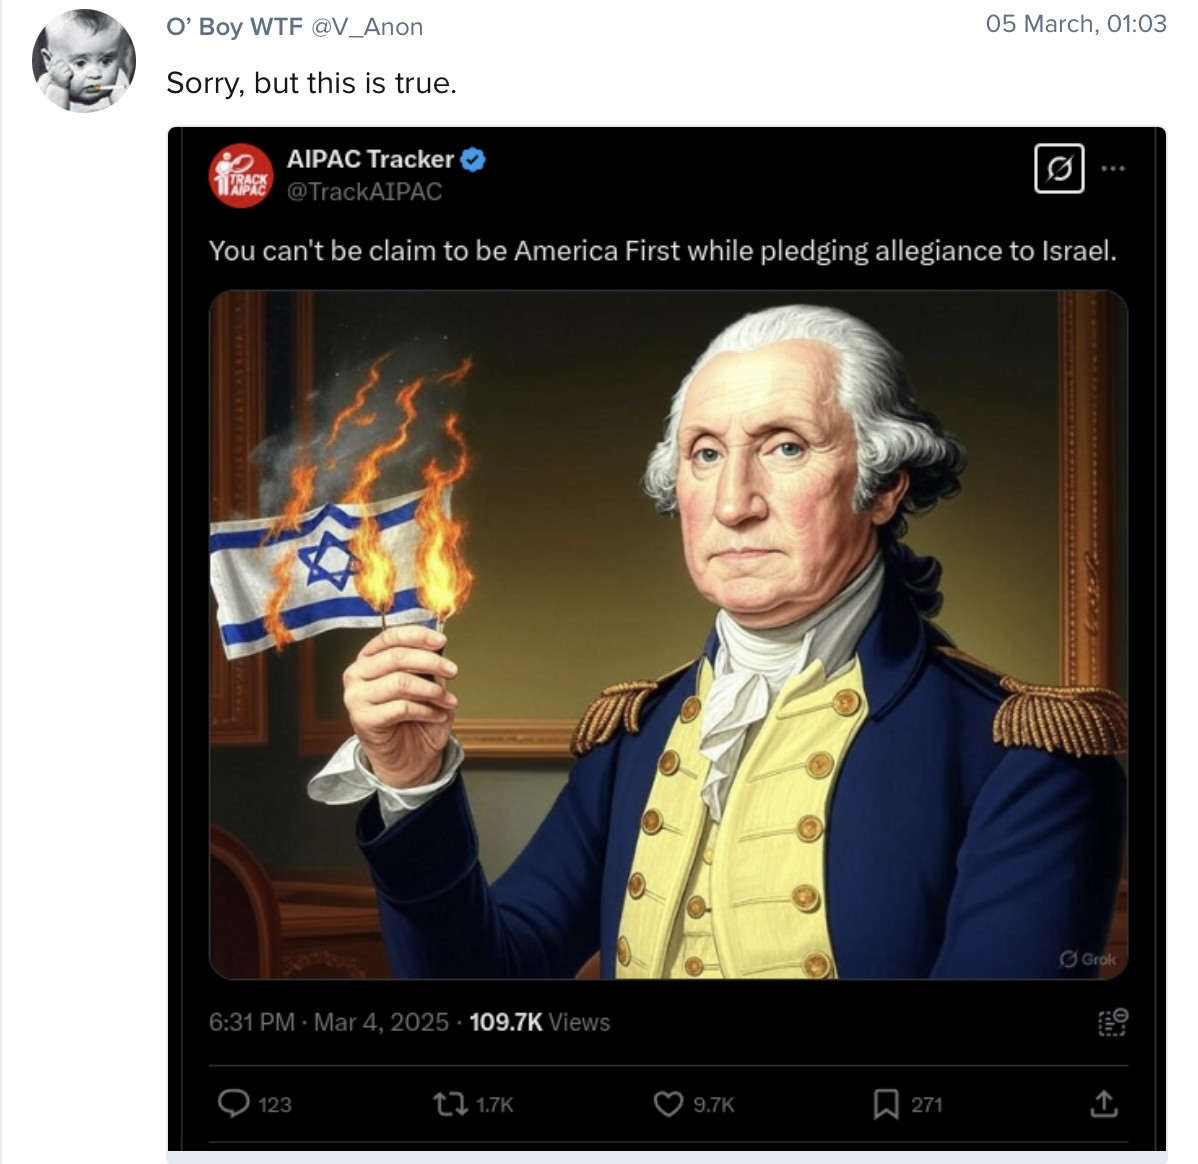Open the three-dot more options menu
Image resolution: width=1198 pixels, height=1164 pixels.
(1113, 168)
